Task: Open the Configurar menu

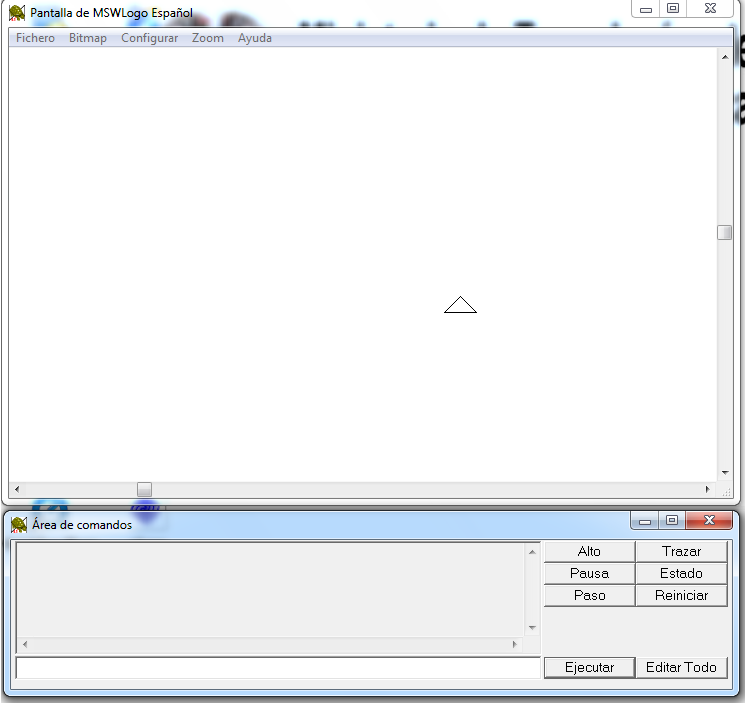Action: (x=149, y=38)
